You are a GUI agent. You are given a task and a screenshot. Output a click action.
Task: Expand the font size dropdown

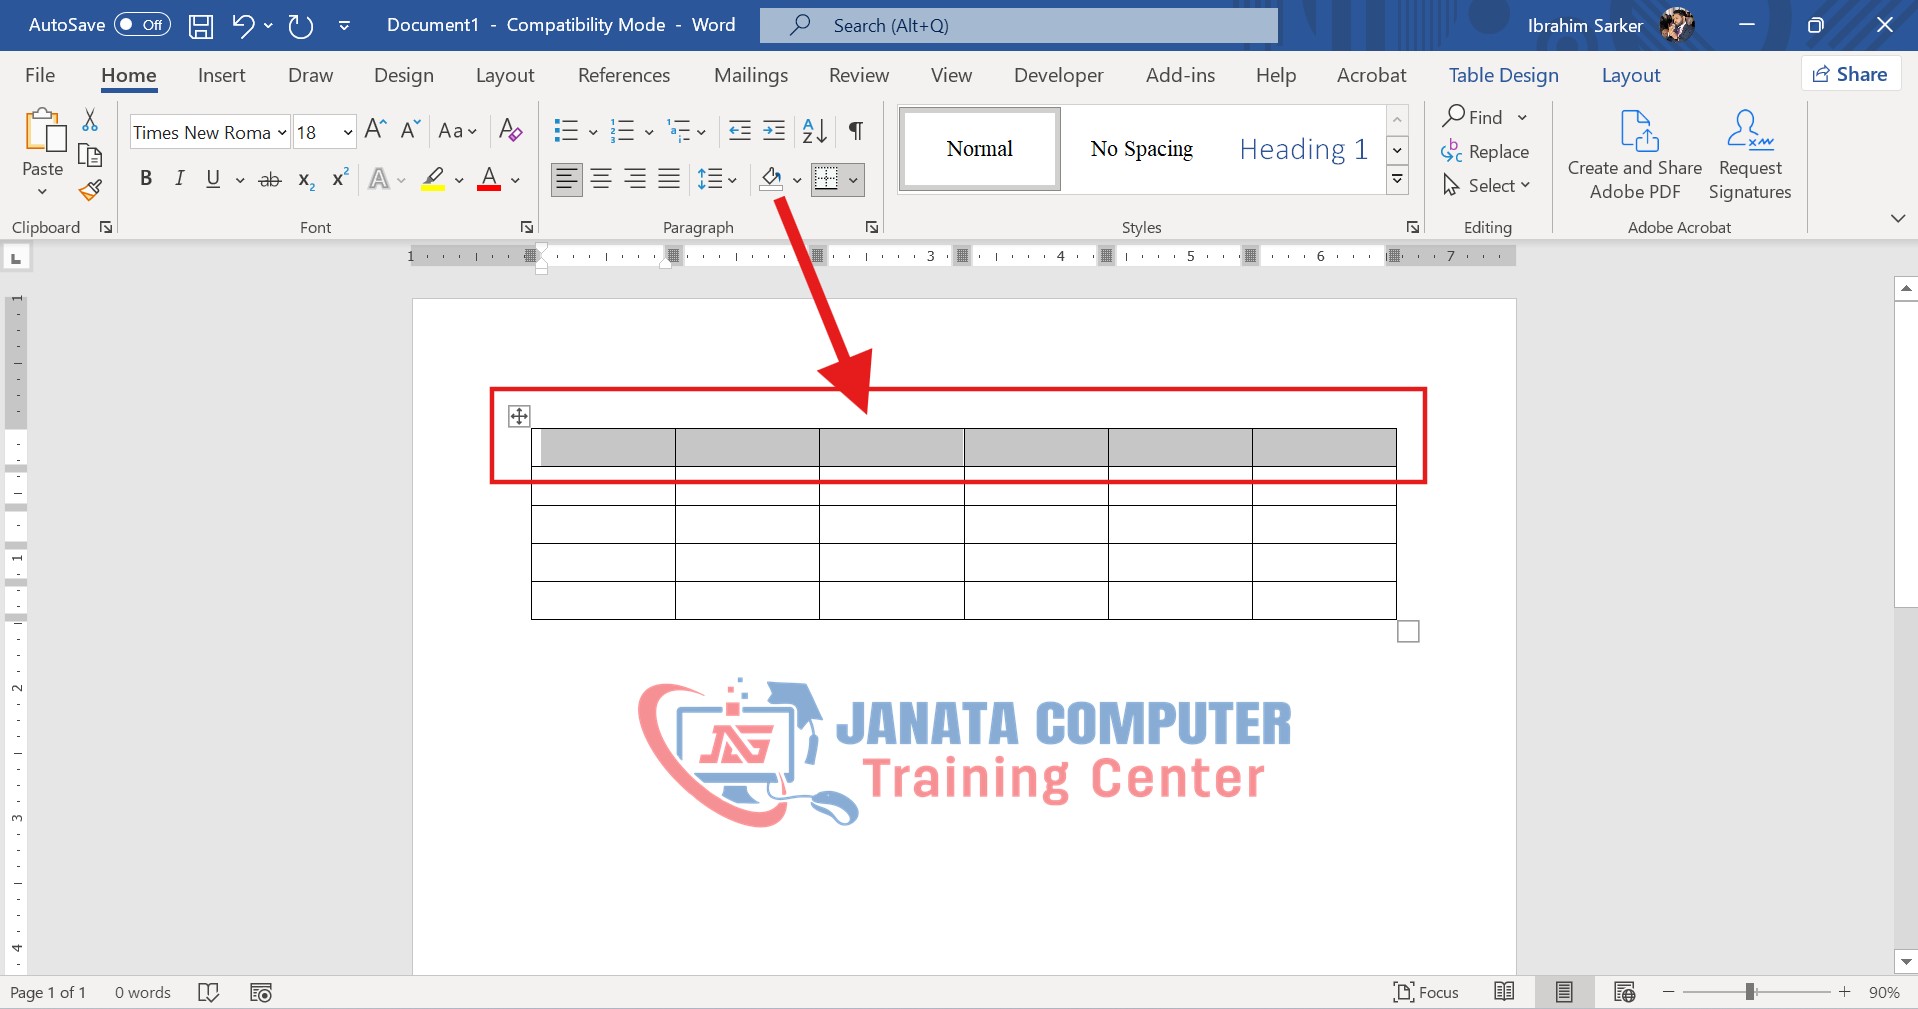click(347, 132)
